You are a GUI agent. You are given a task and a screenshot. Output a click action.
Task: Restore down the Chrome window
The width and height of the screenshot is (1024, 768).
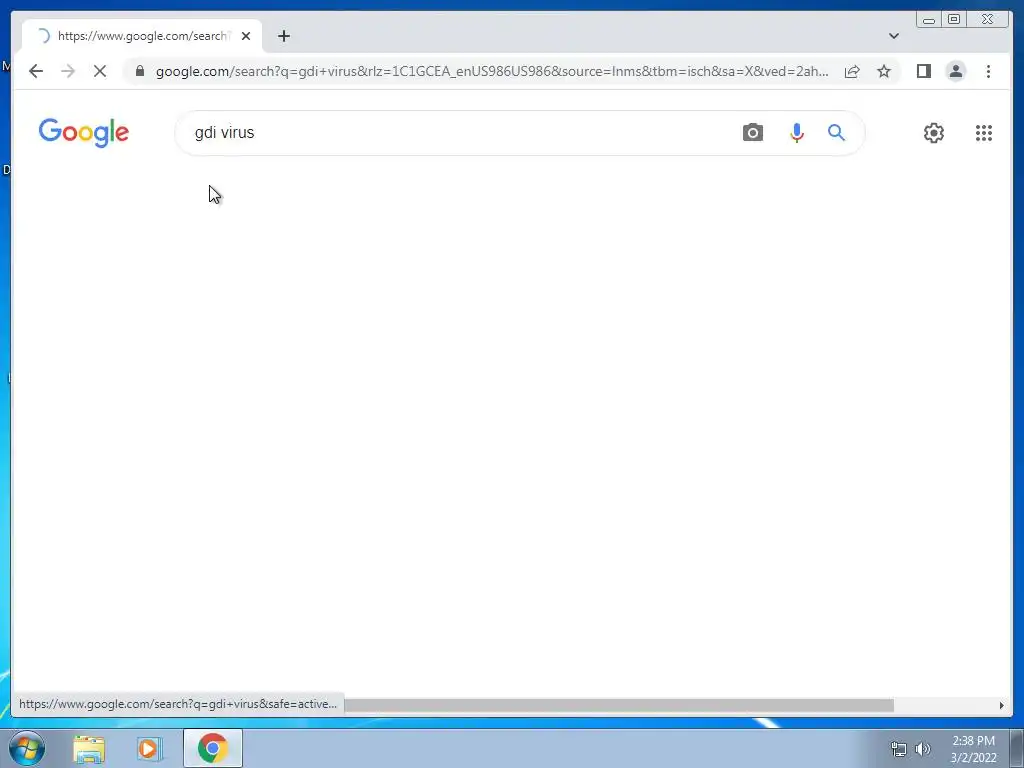point(954,20)
